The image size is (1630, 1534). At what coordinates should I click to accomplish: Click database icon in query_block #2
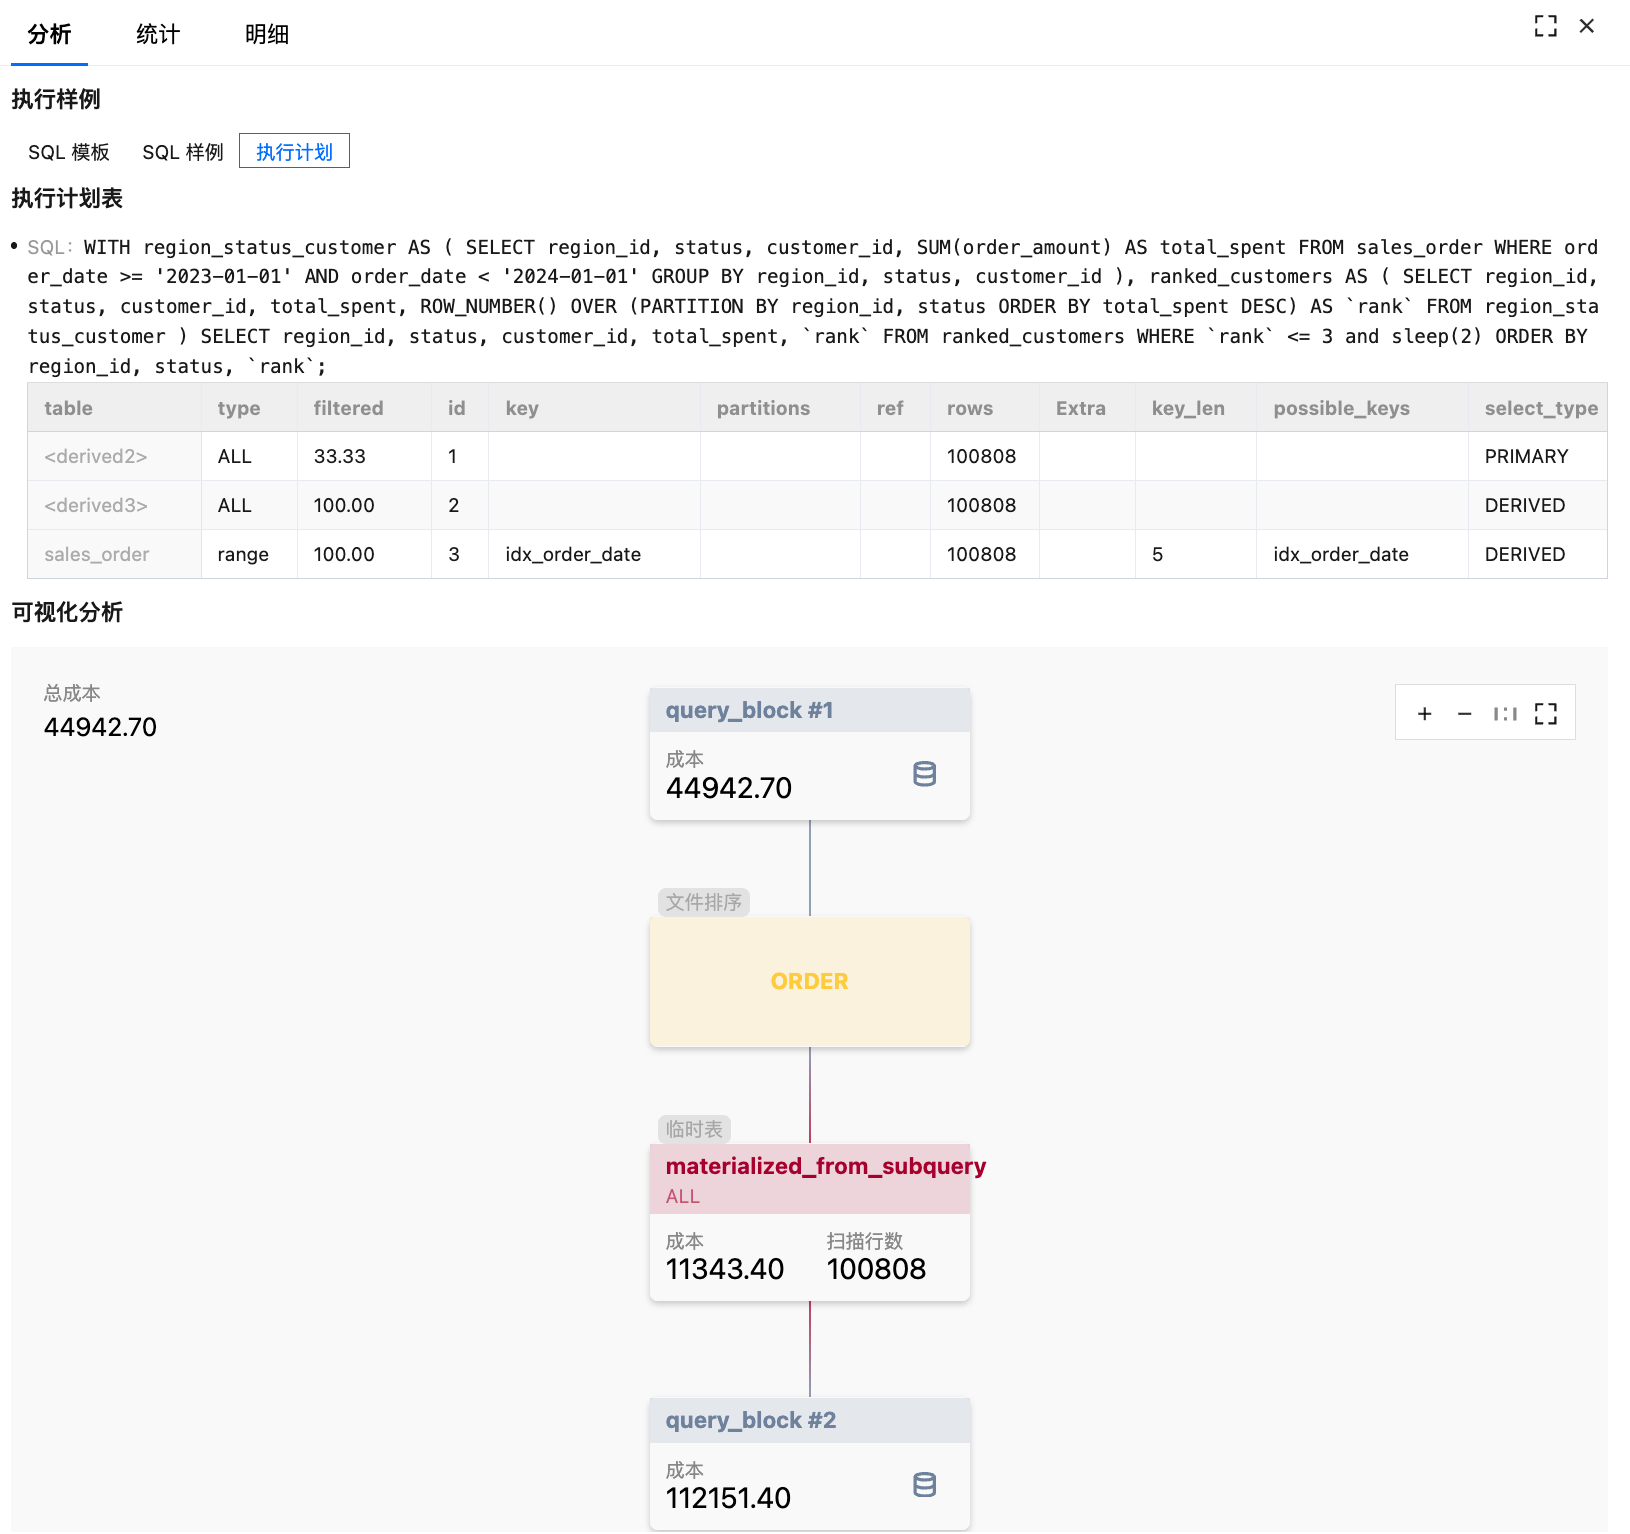click(925, 1485)
